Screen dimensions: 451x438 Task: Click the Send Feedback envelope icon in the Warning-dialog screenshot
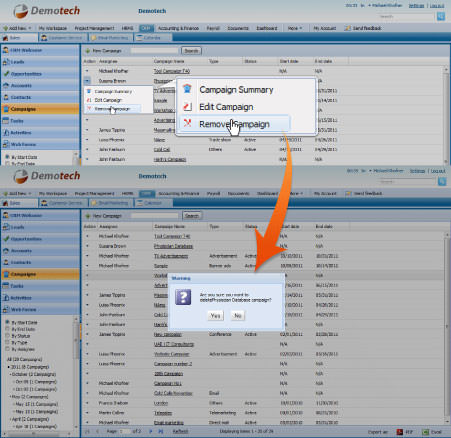point(348,193)
